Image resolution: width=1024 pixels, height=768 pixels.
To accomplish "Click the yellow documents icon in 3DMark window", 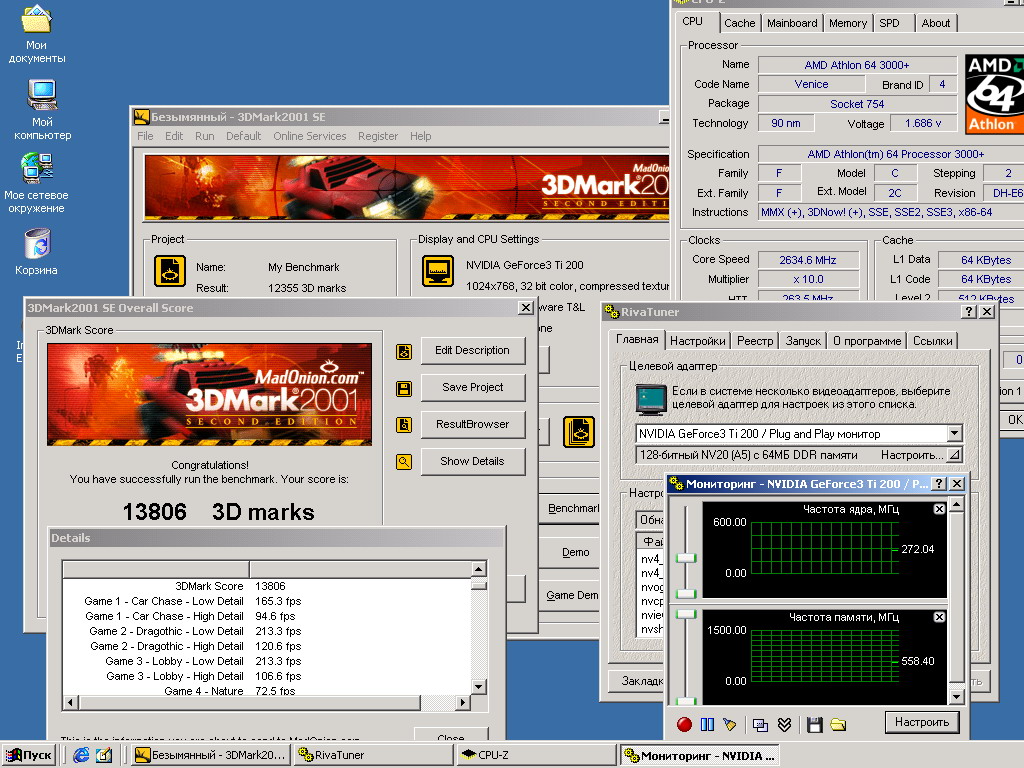I will 579,432.
